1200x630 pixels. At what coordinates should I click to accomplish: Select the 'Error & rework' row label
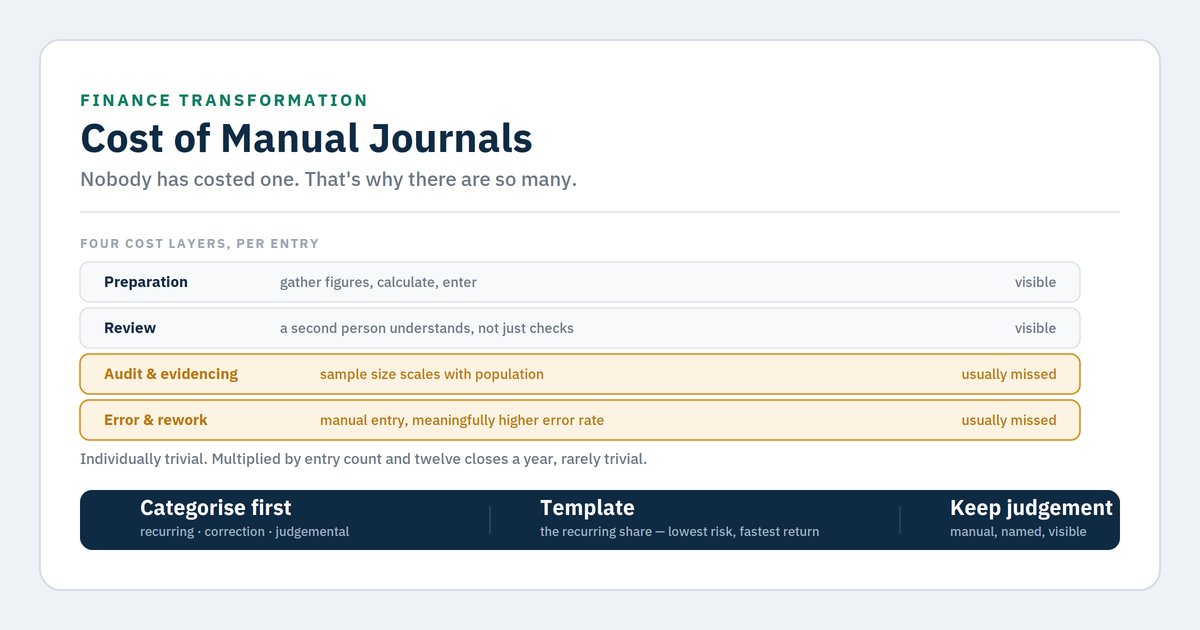pyautogui.click(x=156, y=420)
